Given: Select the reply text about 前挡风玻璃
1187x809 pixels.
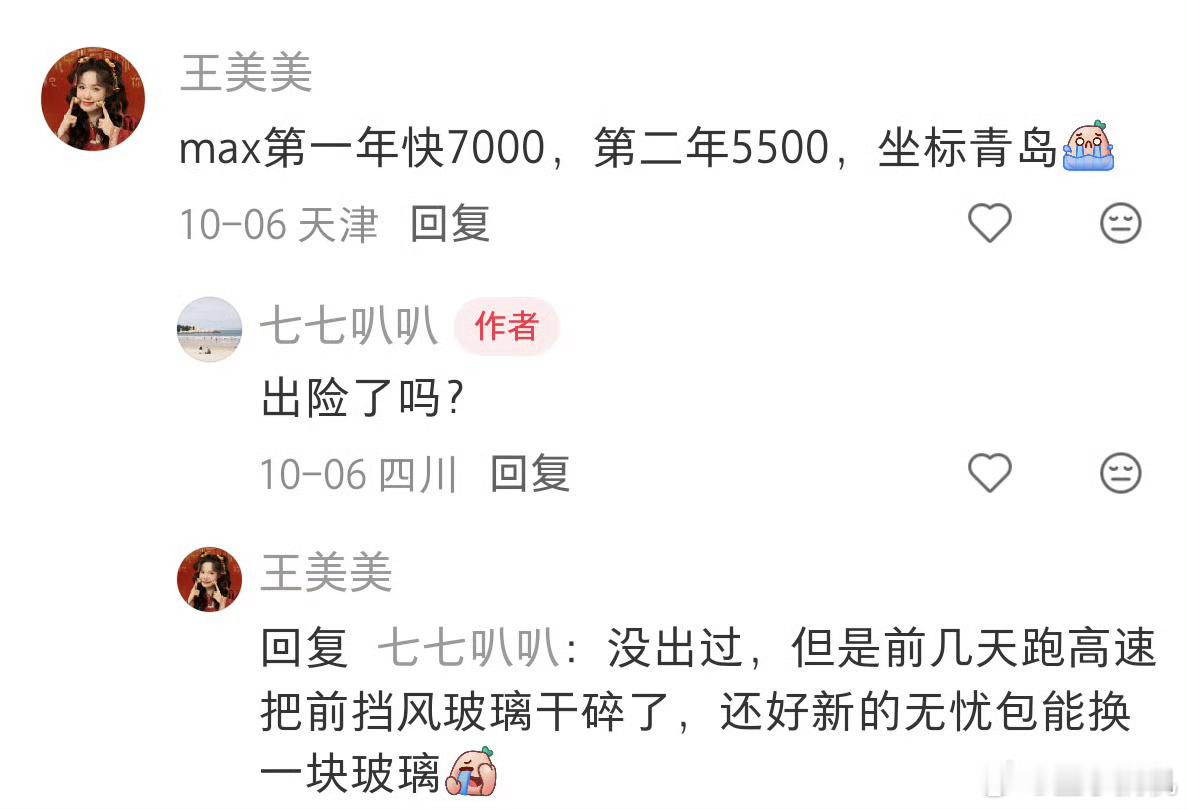Looking at the screenshot, I should 709,711.
